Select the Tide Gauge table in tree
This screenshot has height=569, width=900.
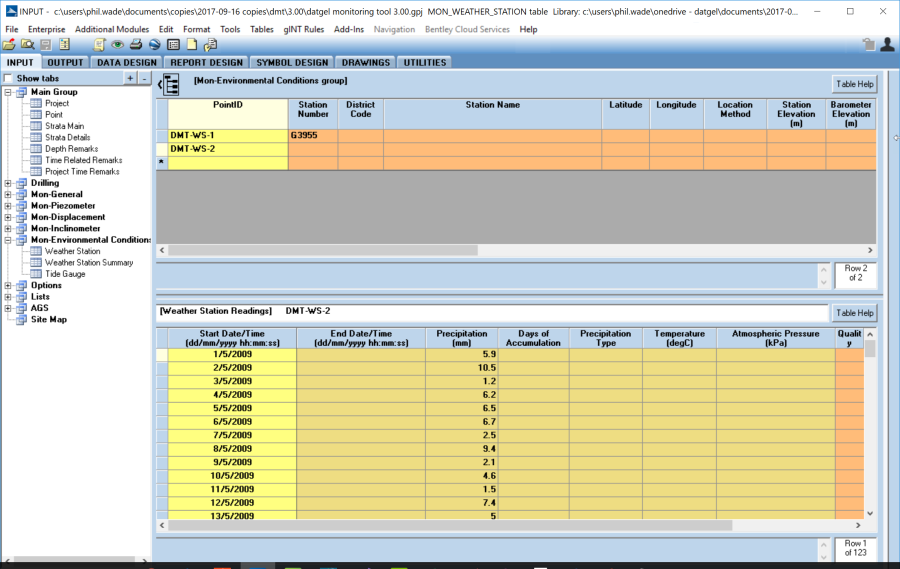click(x=65, y=274)
